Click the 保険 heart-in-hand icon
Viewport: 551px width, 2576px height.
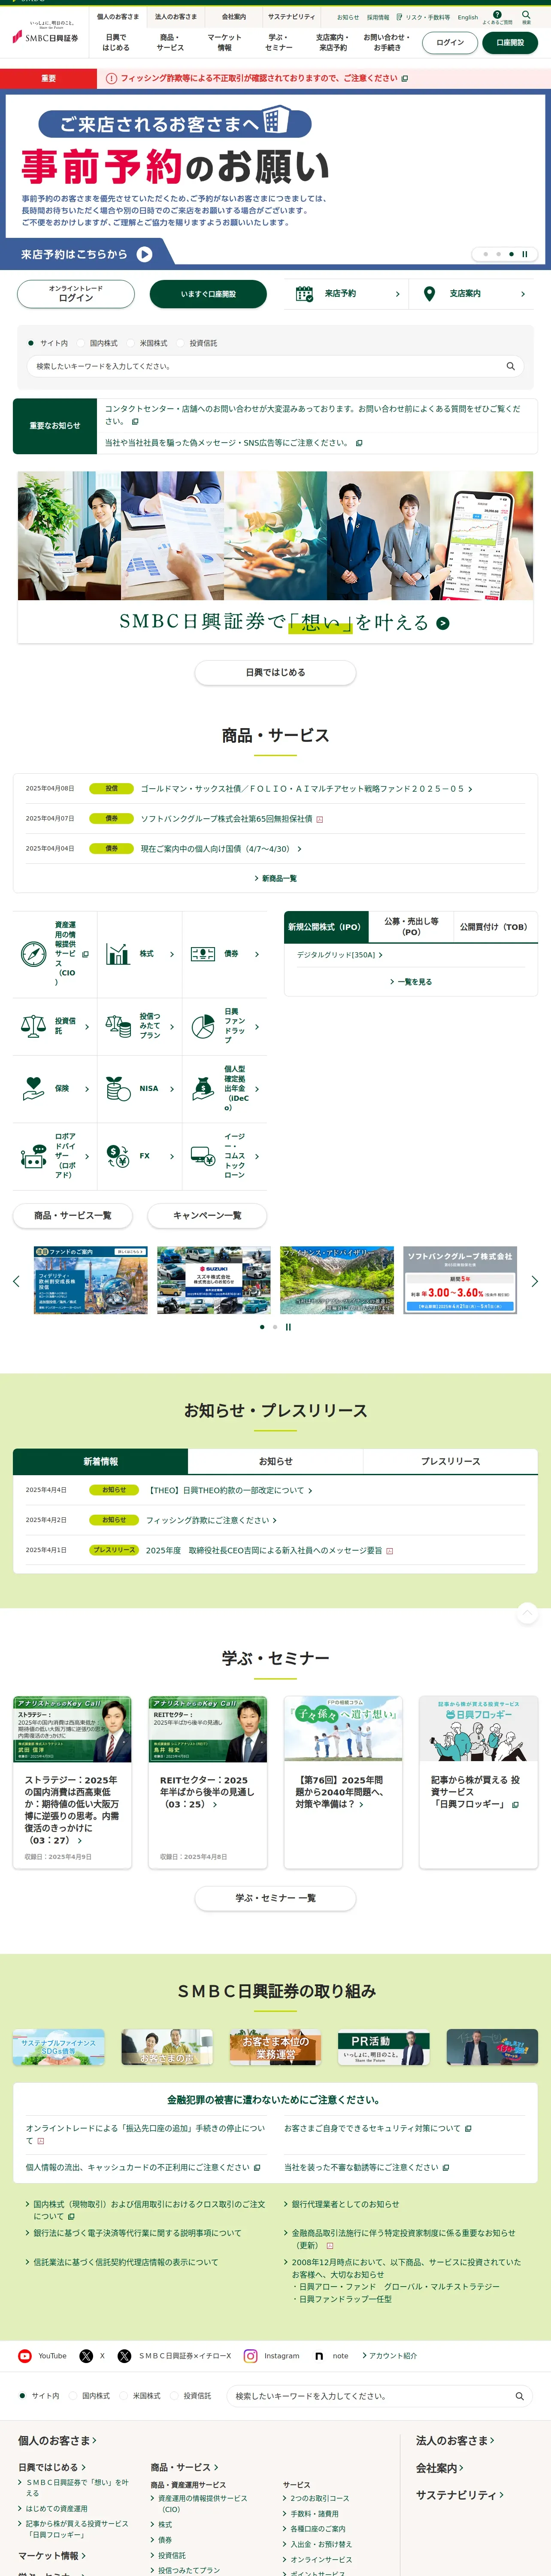pyautogui.click(x=33, y=1088)
